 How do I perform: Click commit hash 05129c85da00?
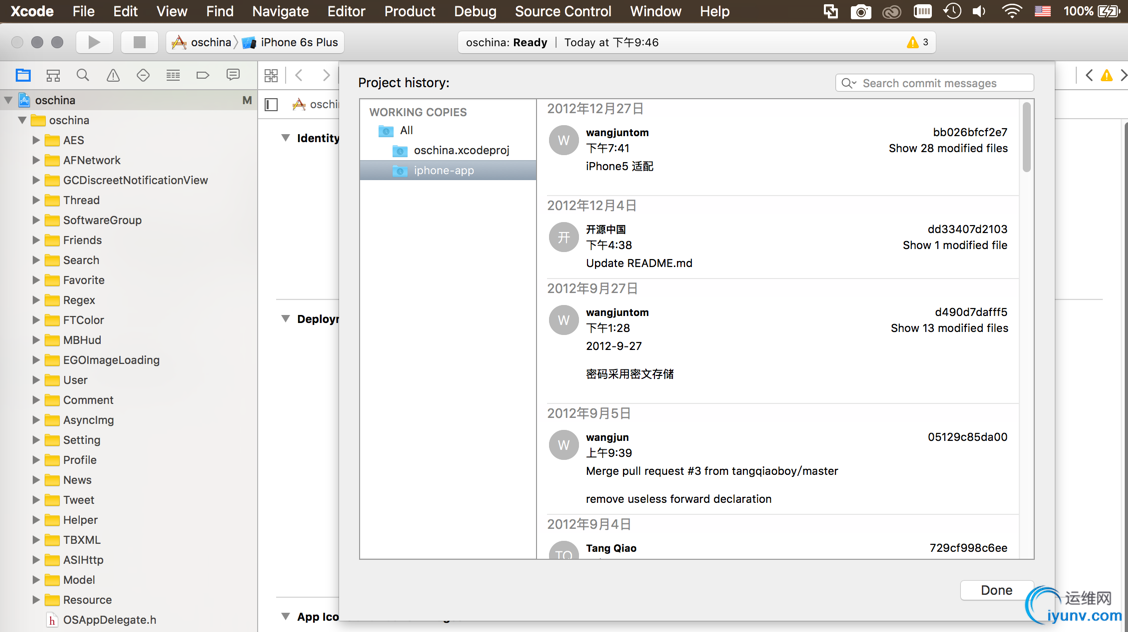967,437
